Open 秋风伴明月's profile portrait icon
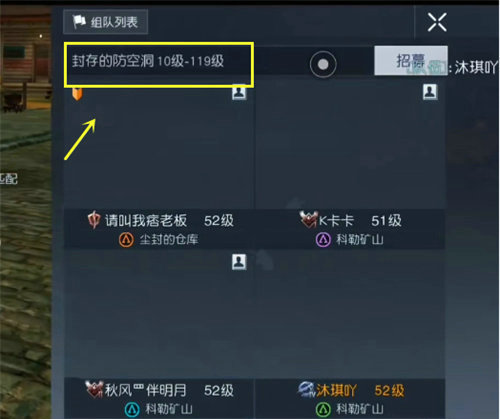The width and height of the screenshot is (500, 419). pos(239,262)
